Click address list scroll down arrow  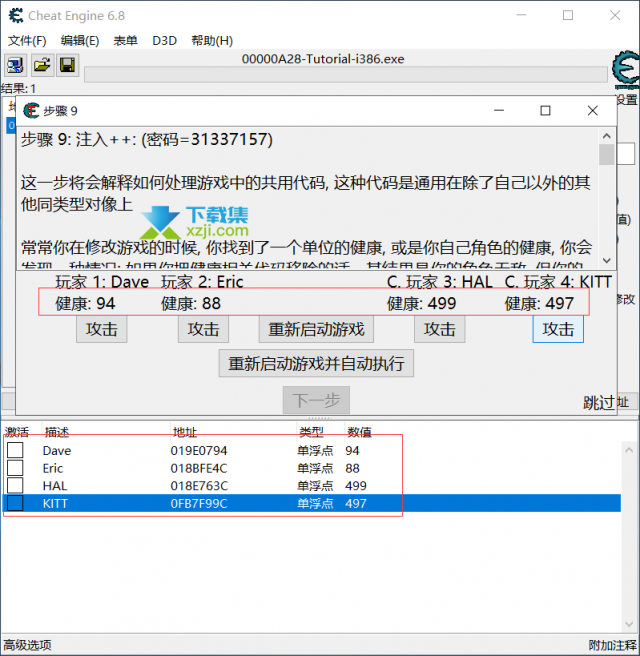pyautogui.click(x=629, y=624)
